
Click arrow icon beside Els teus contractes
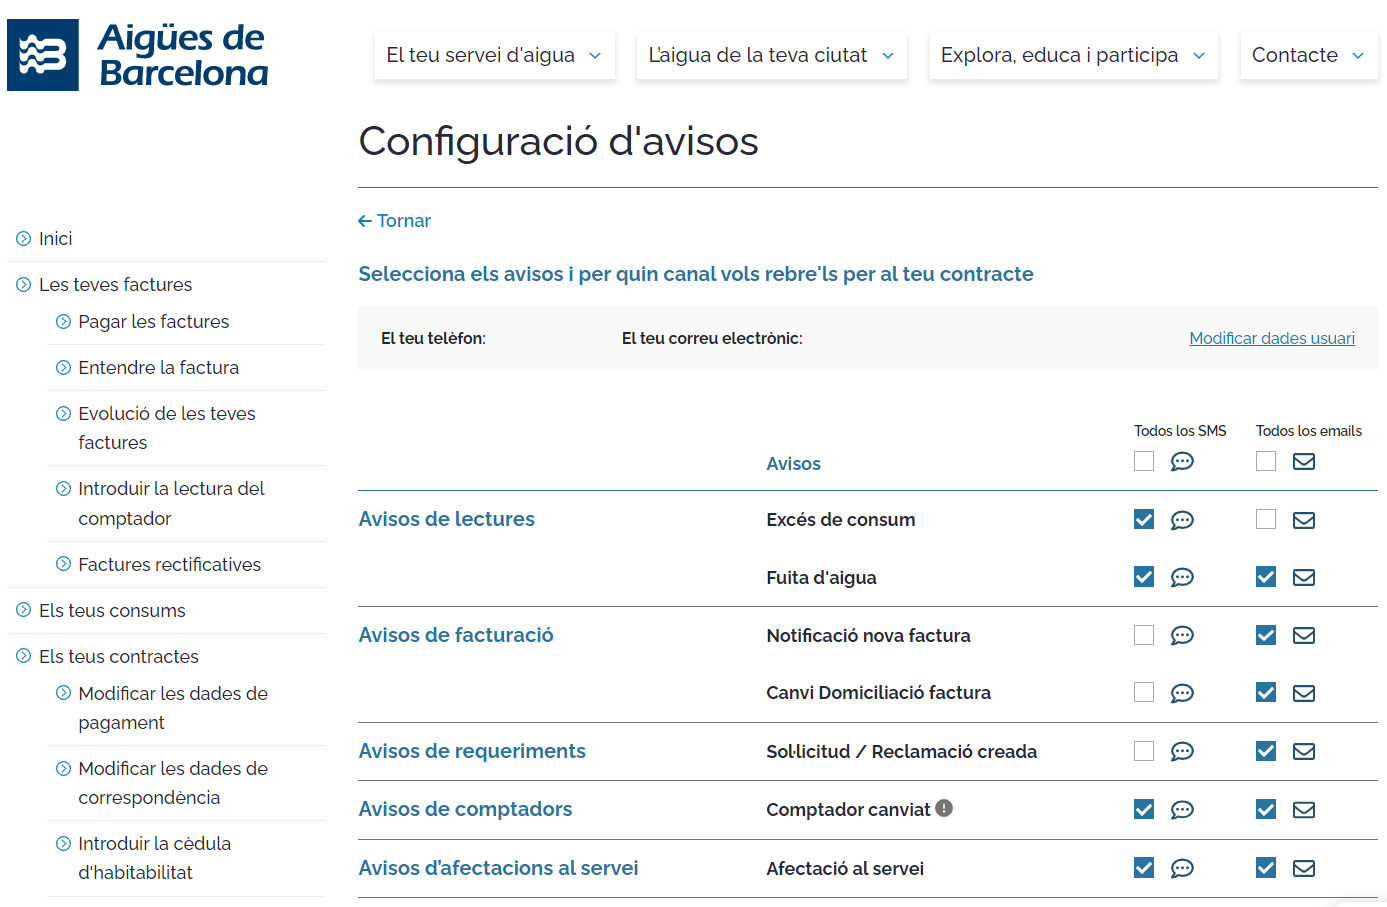pos(24,656)
